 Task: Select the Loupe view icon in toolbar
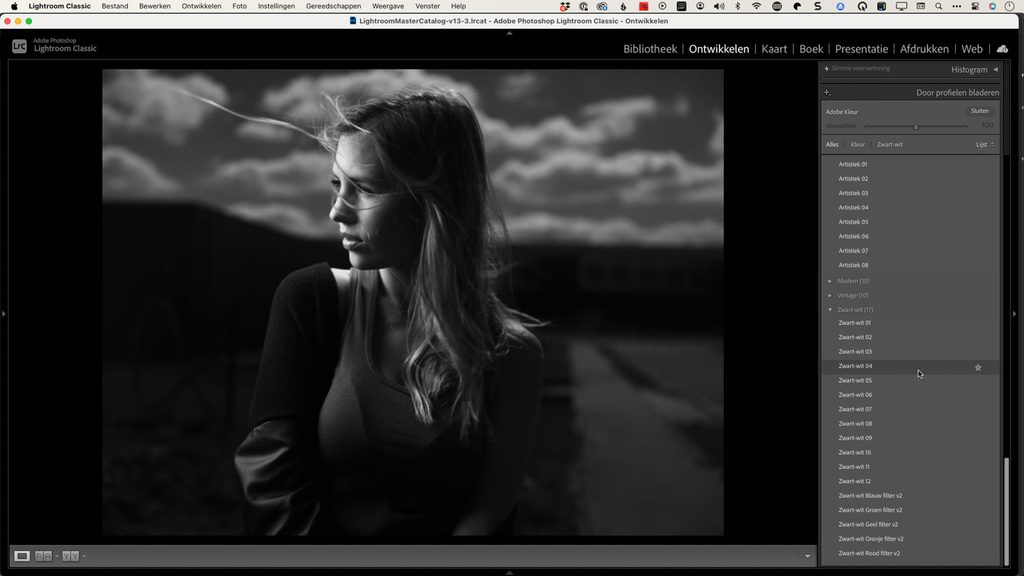[x=22, y=556]
